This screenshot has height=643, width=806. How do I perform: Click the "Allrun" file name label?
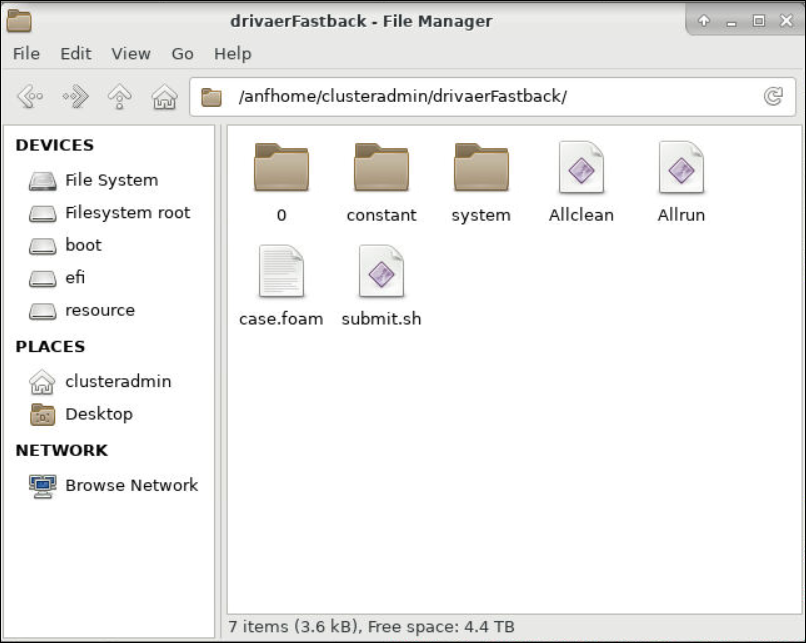[x=681, y=215]
